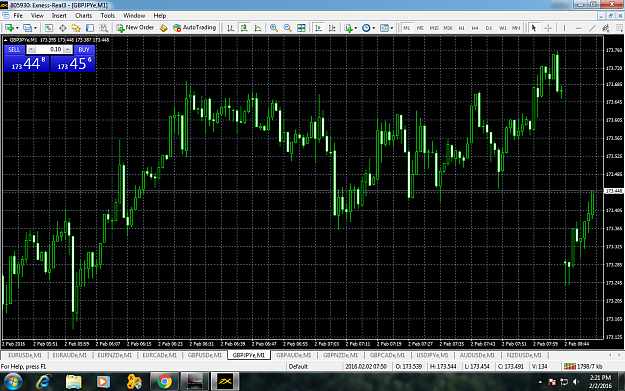The width and height of the screenshot is (625, 391).
Task: Click the BUY button
Action: 84,50
